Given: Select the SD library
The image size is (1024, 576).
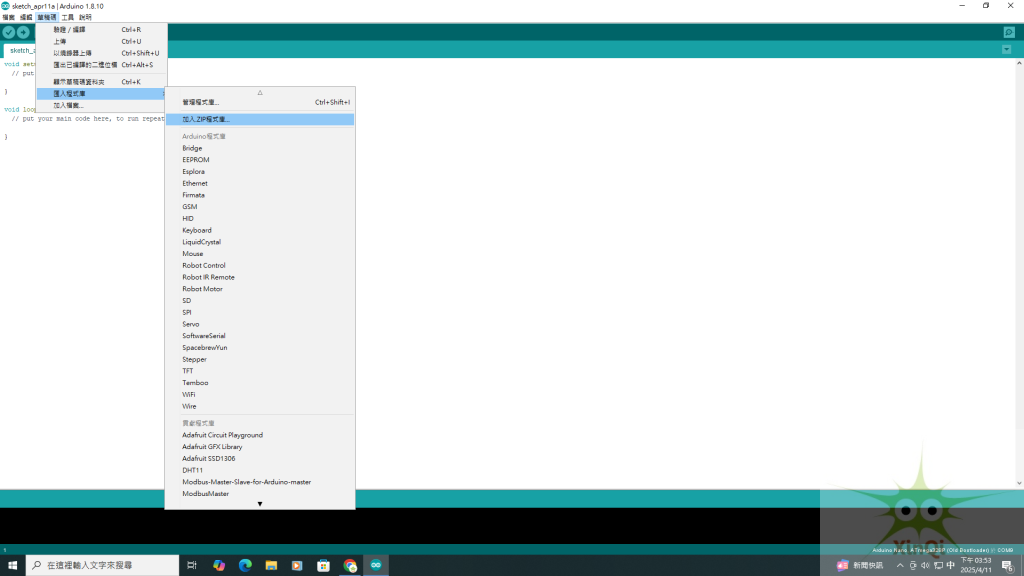Looking at the screenshot, I should pyautogui.click(x=260, y=301).
